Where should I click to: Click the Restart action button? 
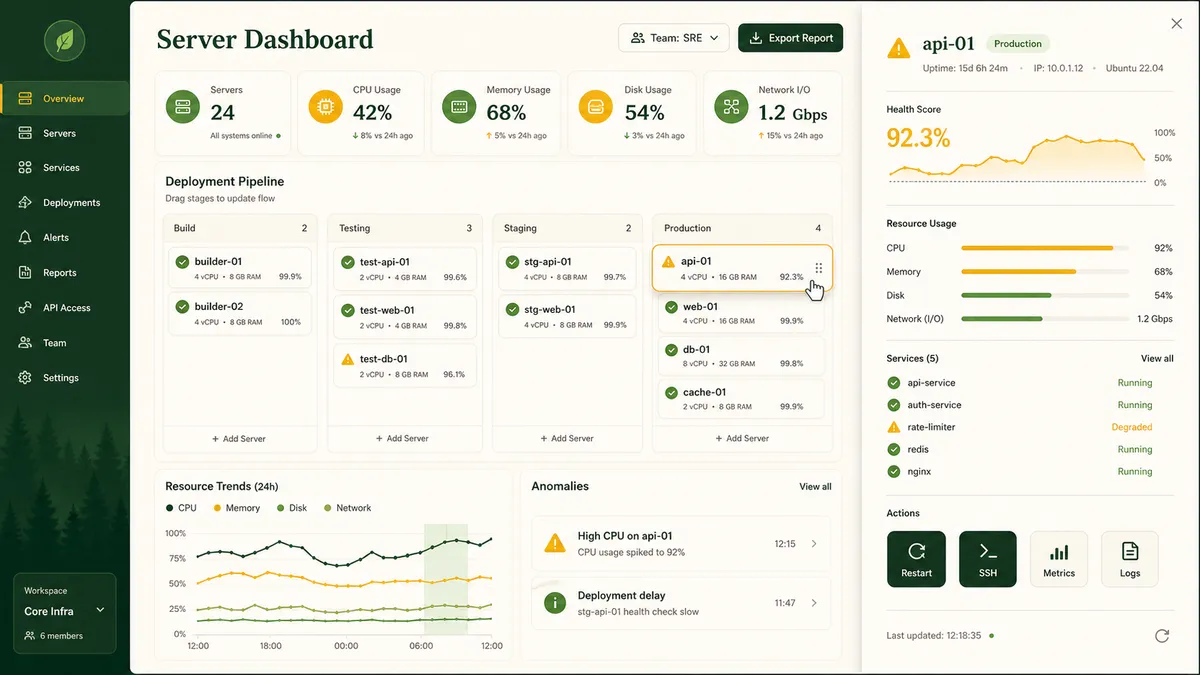pos(916,559)
